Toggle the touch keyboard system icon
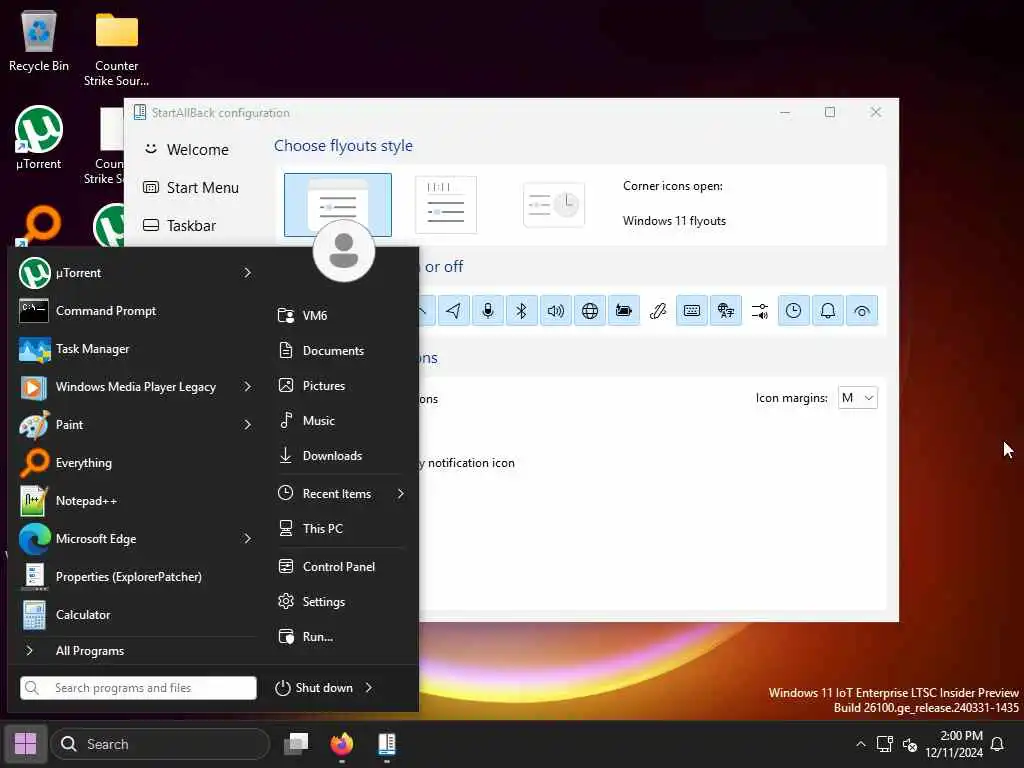The height and width of the screenshot is (768, 1024). click(692, 311)
